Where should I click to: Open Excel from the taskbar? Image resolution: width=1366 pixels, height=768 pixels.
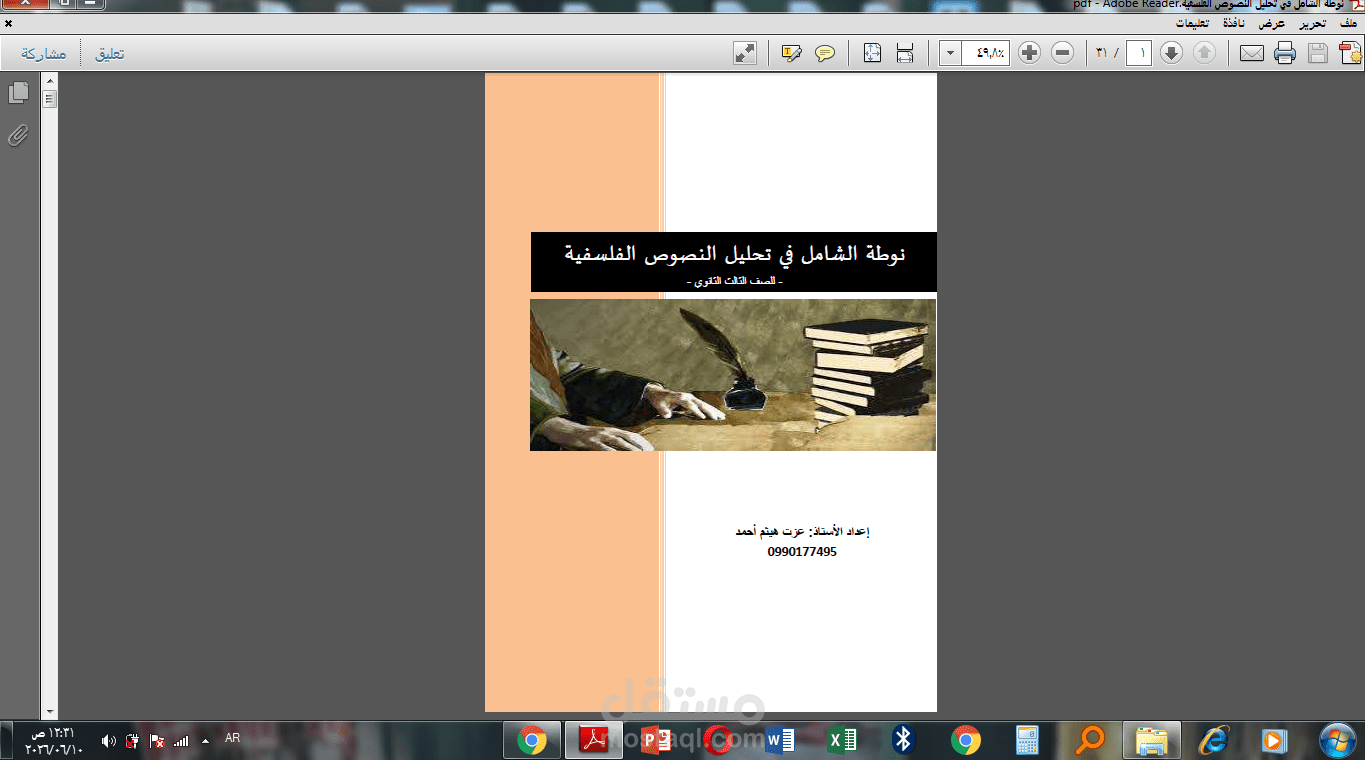[842, 740]
